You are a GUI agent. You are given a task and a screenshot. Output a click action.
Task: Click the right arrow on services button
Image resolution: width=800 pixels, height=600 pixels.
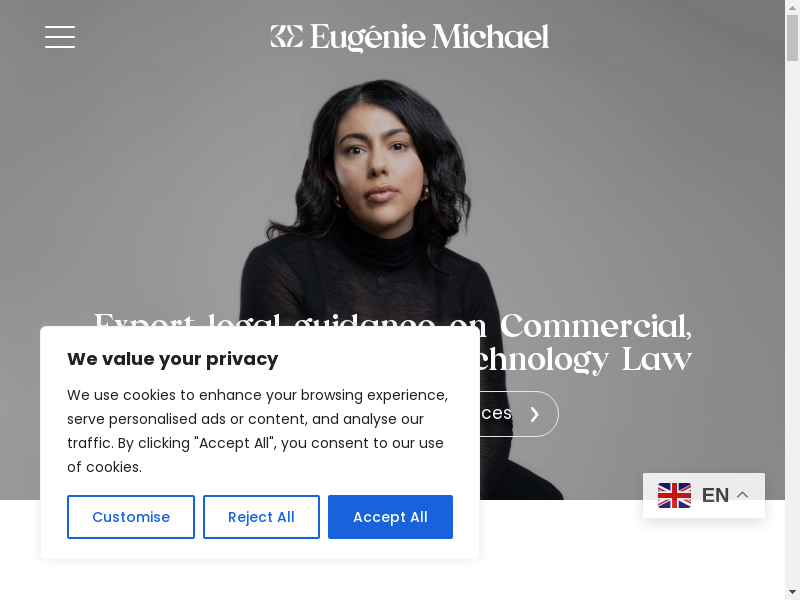(x=534, y=414)
